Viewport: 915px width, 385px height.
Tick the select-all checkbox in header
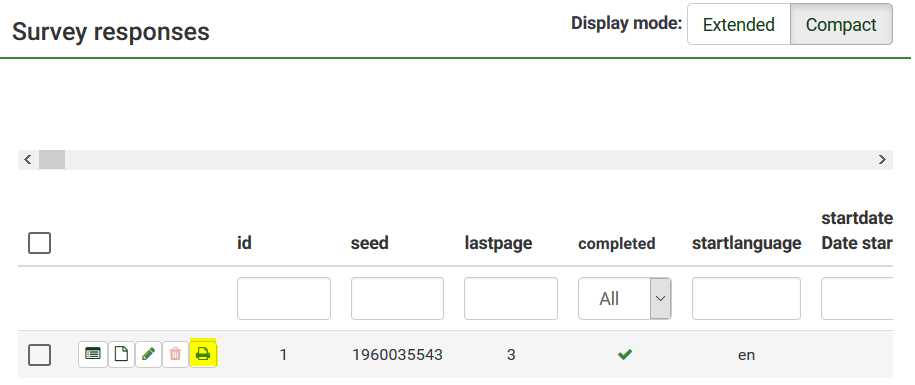[39, 243]
